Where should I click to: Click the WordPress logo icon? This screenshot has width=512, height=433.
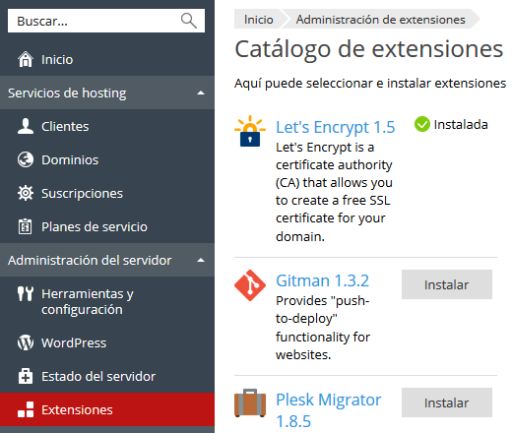click(25, 343)
